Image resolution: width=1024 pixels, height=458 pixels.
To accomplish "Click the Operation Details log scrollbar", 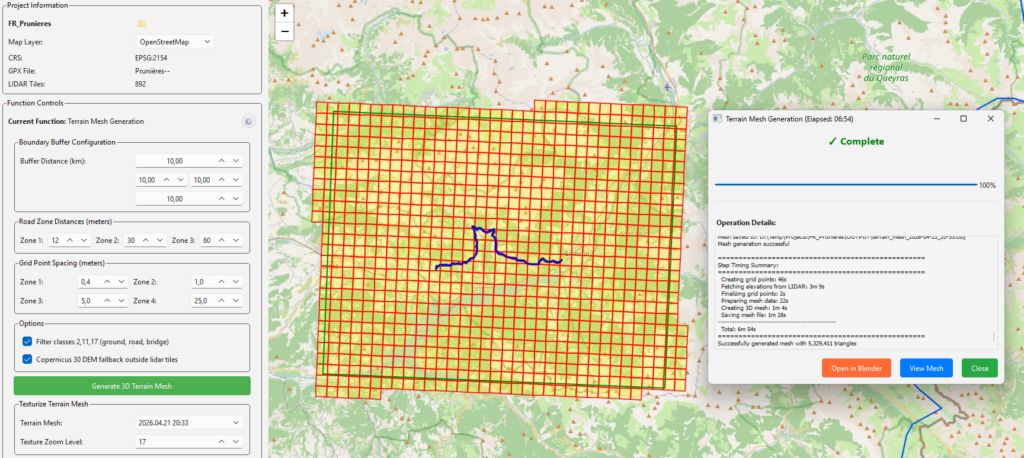I will [x=994, y=290].
